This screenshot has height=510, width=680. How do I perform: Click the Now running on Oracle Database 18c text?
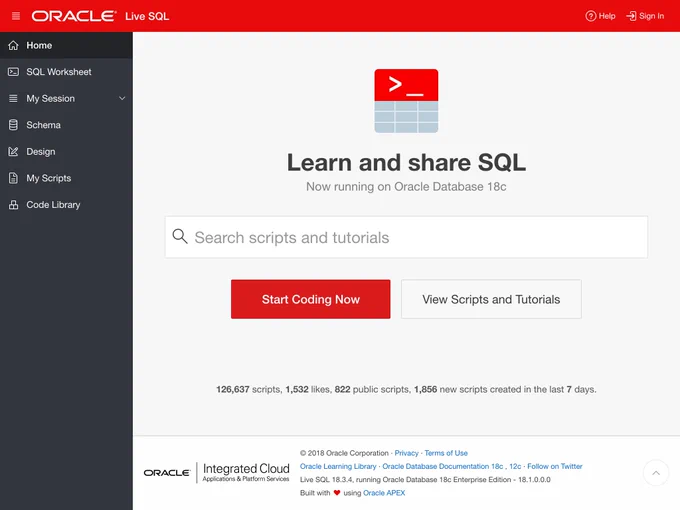click(406, 186)
